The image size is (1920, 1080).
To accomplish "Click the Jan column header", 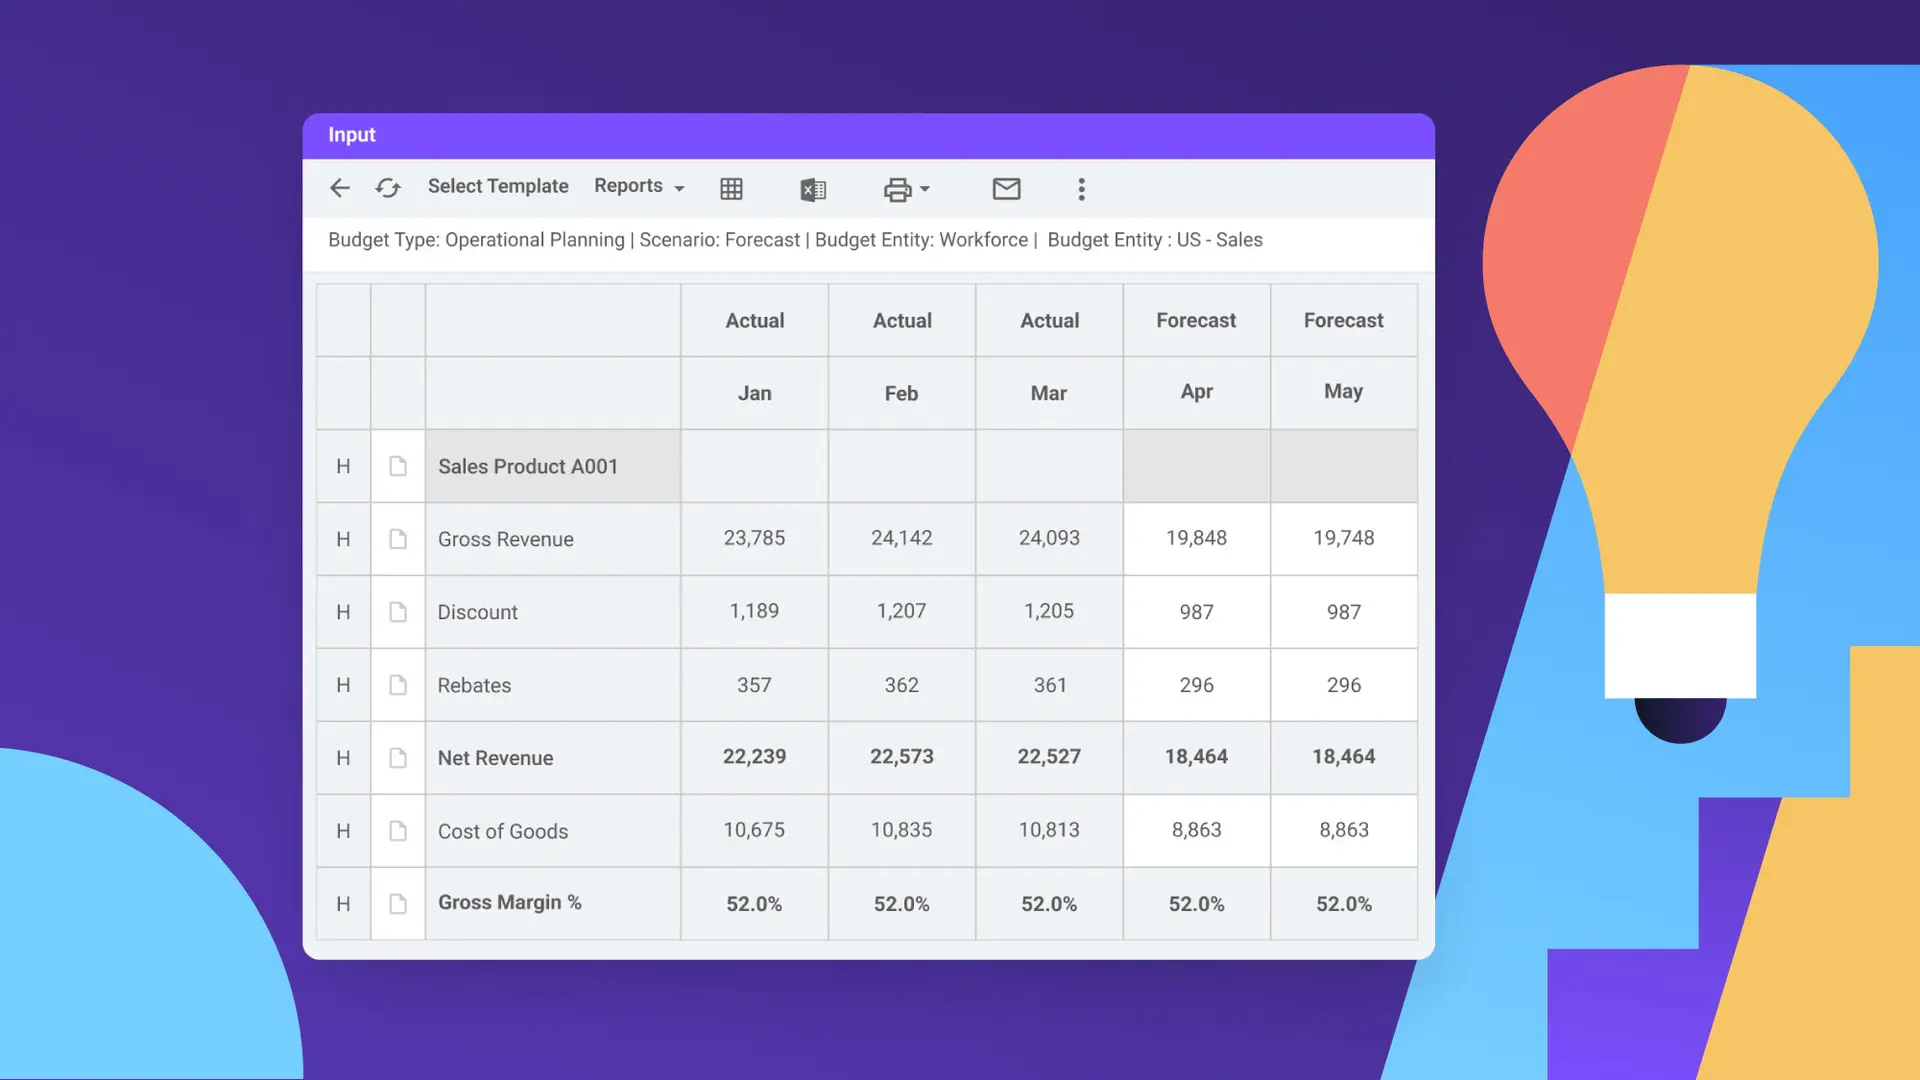I will [755, 393].
